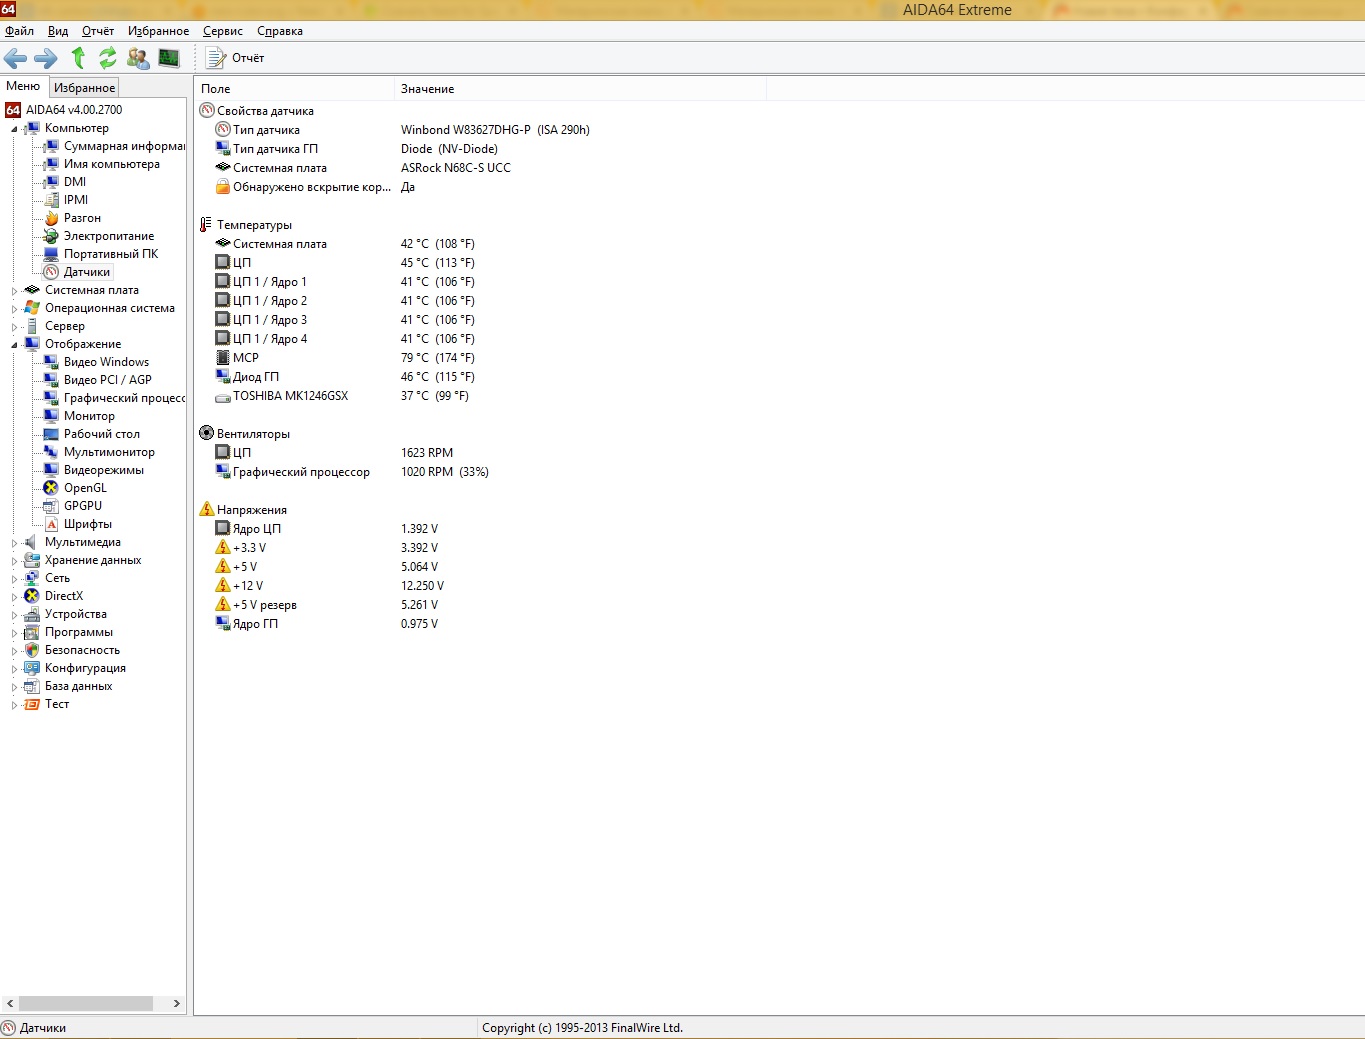The image size is (1365, 1039).
Task: Select Тест in the tree
Action: [57, 704]
